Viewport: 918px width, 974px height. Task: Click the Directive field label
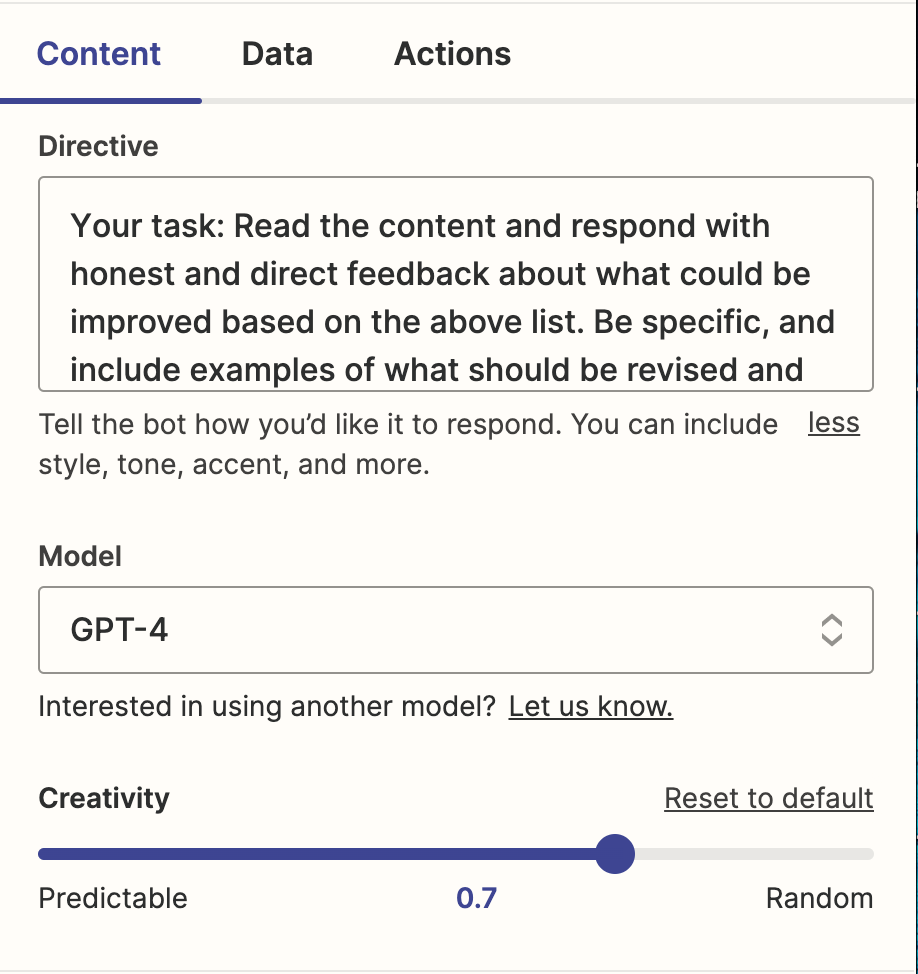[x=98, y=147]
